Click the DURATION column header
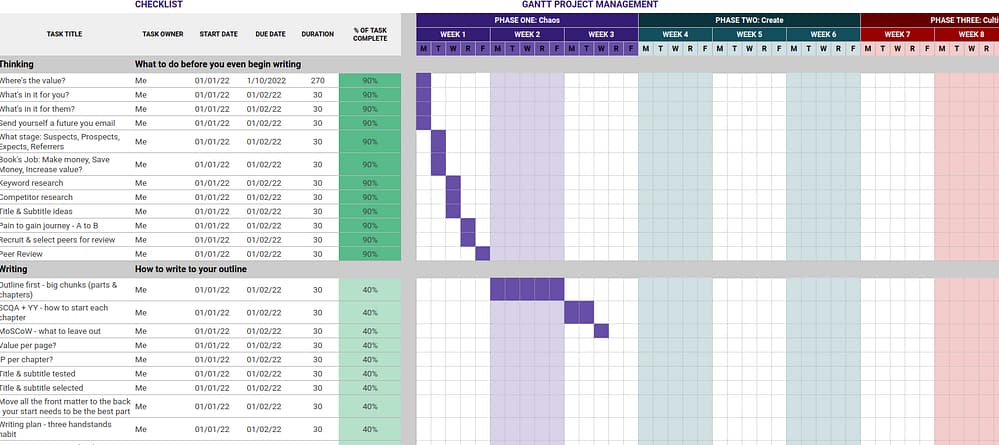This screenshot has width=999, height=445. [x=317, y=34]
